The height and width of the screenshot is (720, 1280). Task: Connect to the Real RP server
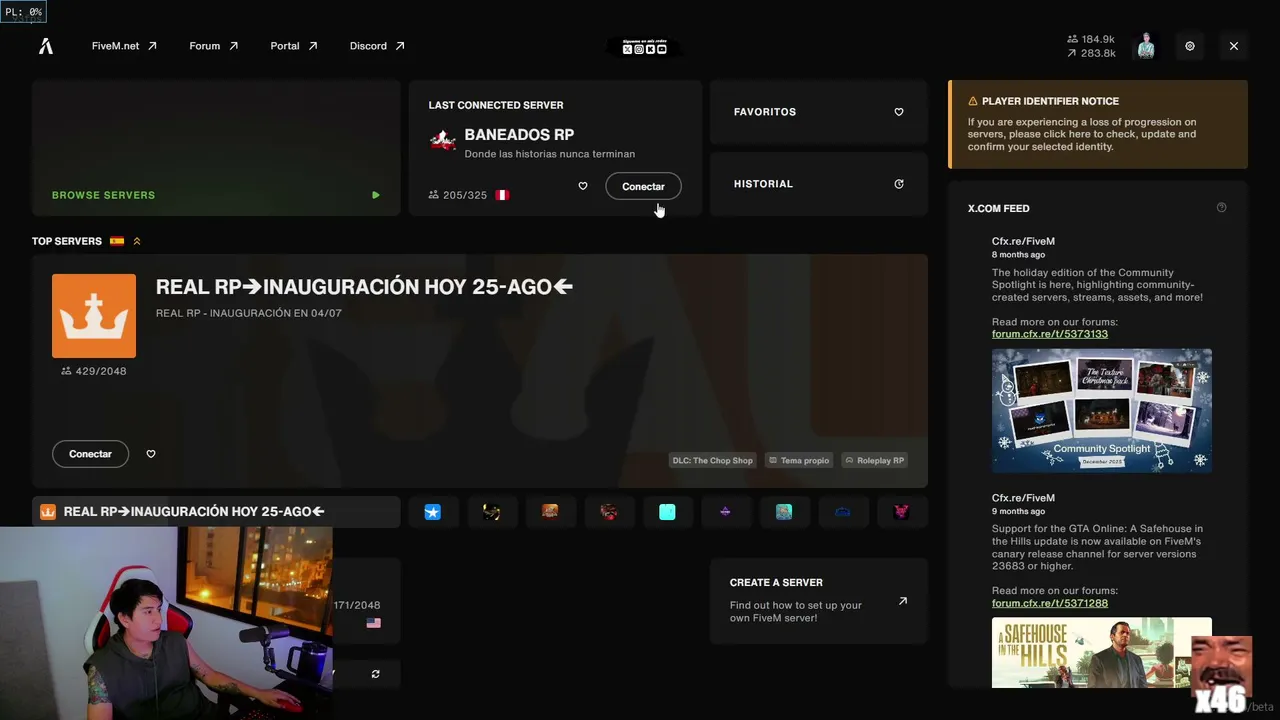point(90,454)
